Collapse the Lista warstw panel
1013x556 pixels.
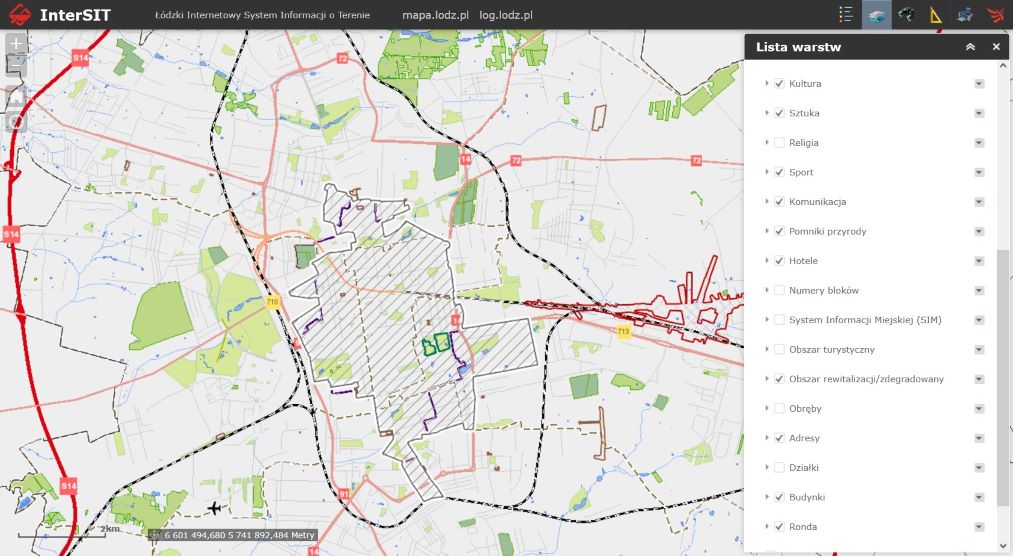pos(969,47)
